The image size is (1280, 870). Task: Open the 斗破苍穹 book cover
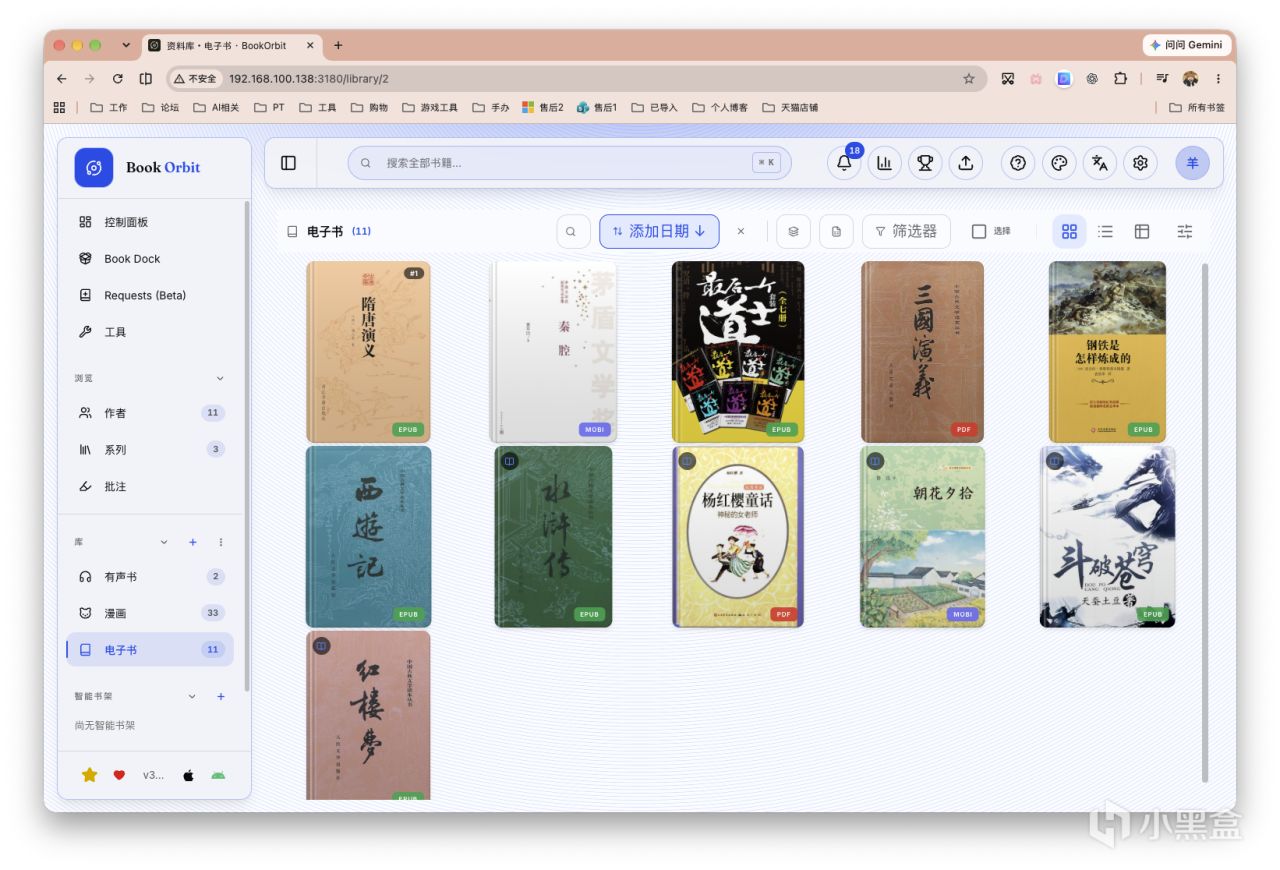pos(1107,537)
